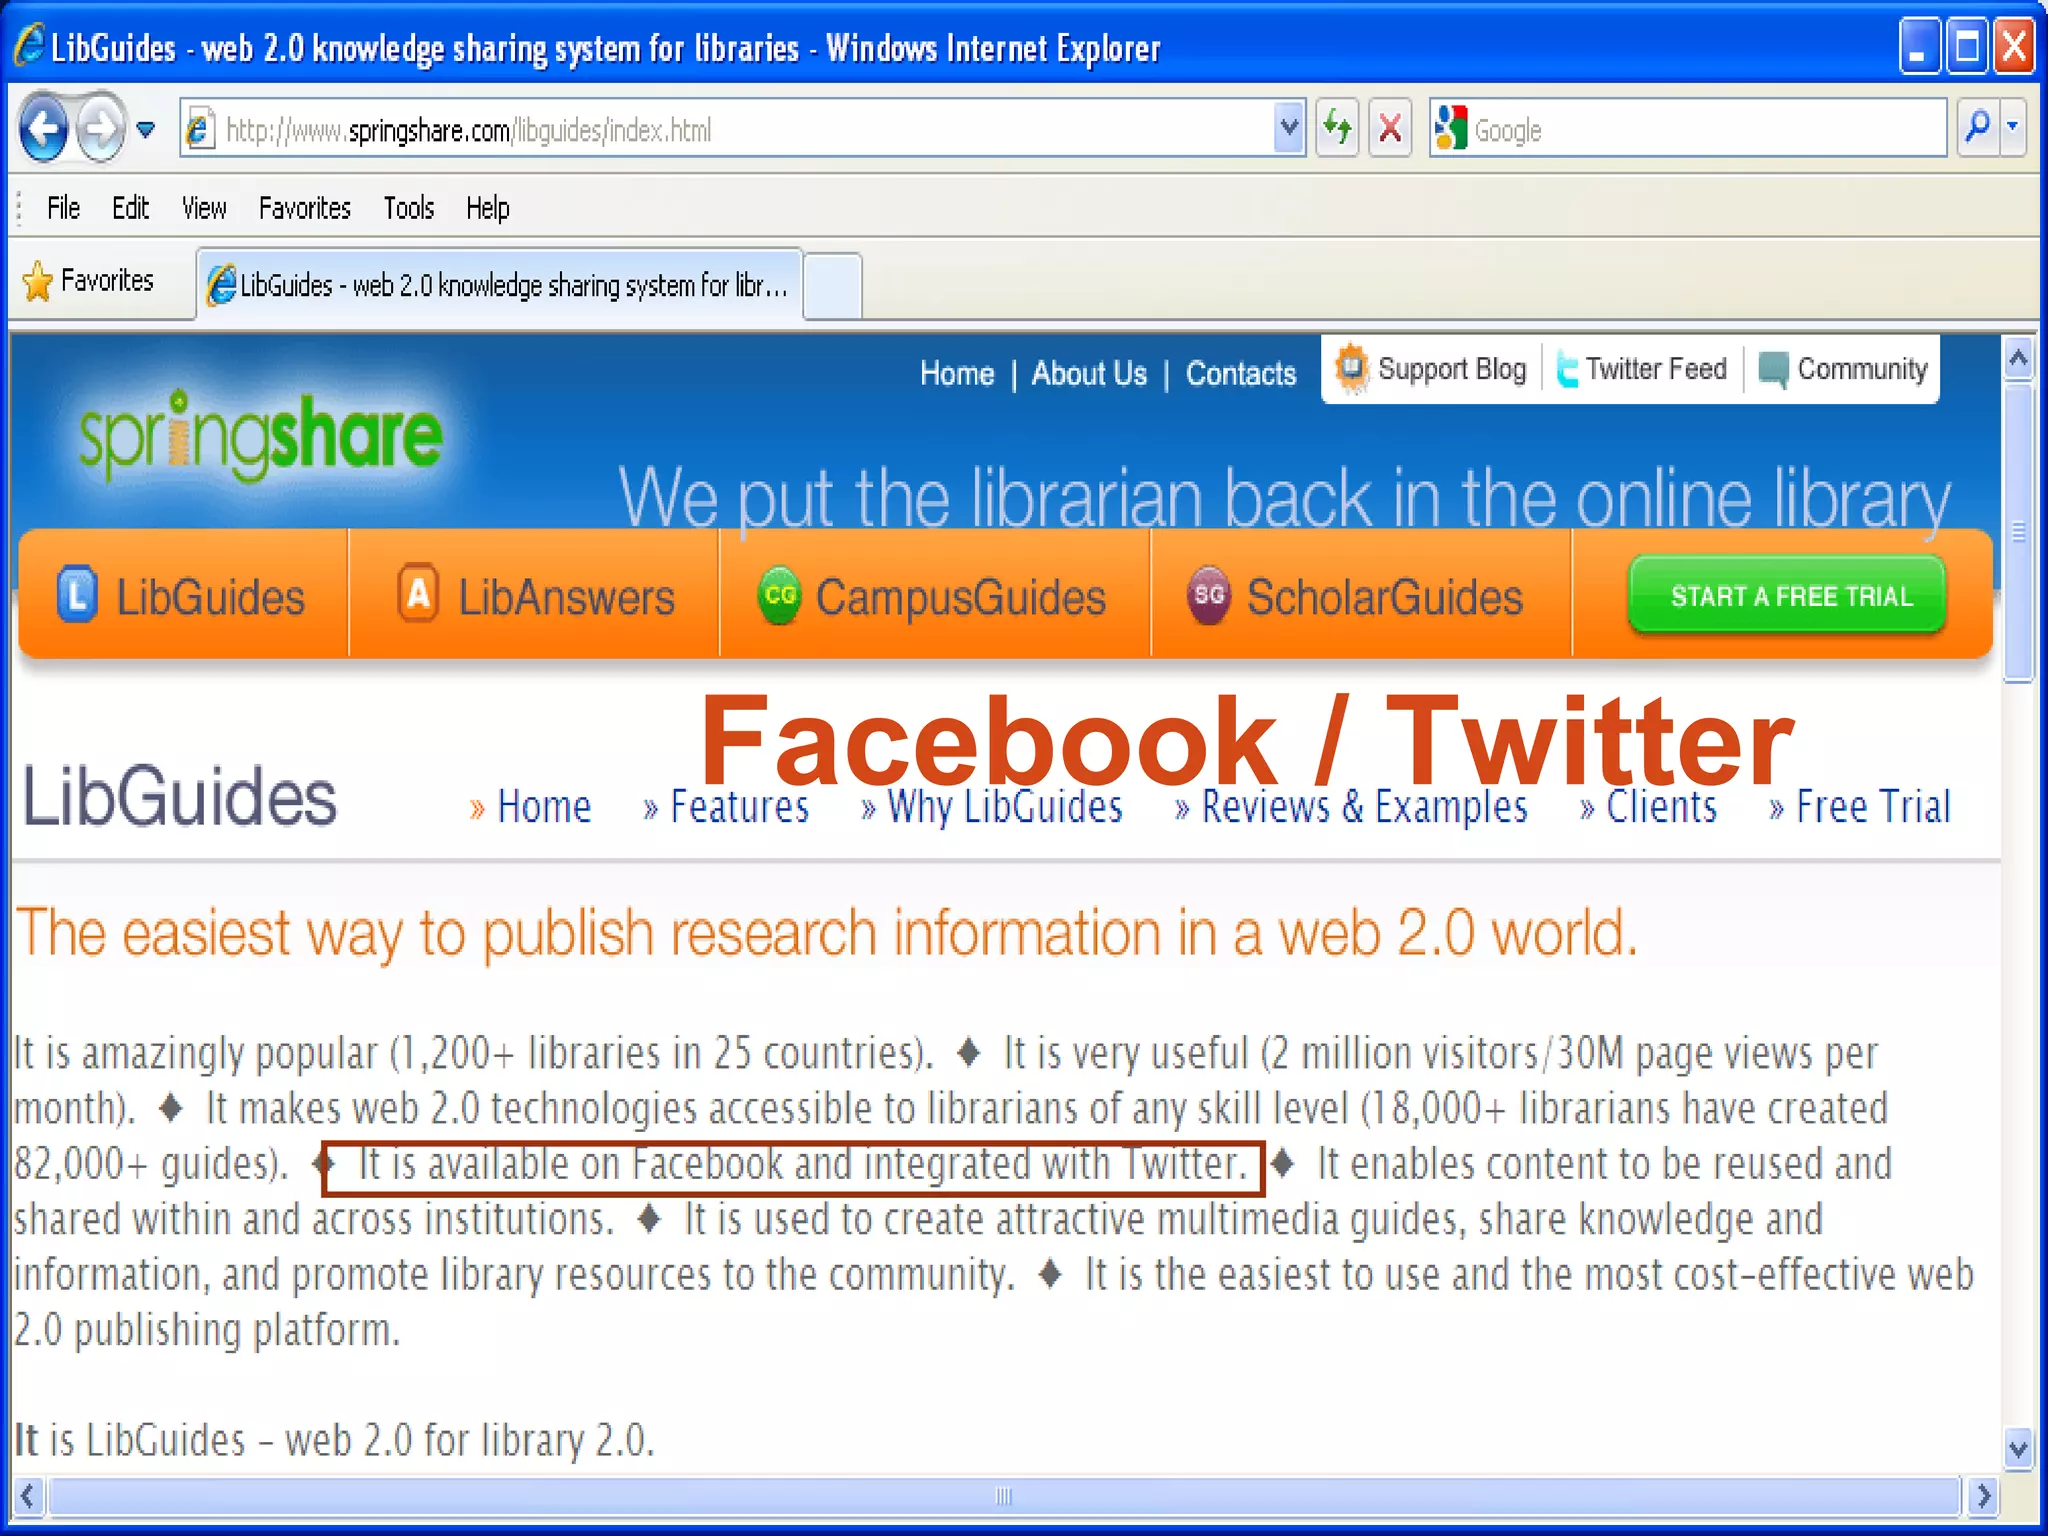Open the Contacts link
Image resolution: width=2048 pixels, height=1536 pixels.
[1241, 374]
